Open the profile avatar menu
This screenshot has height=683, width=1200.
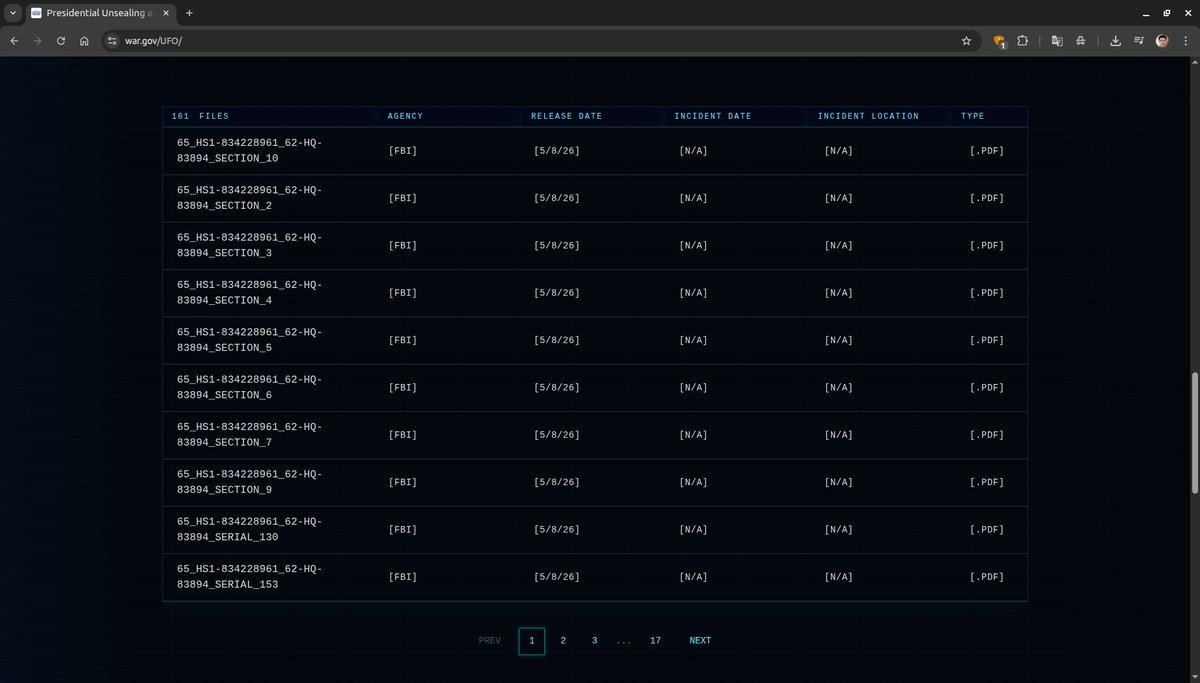click(1162, 41)
